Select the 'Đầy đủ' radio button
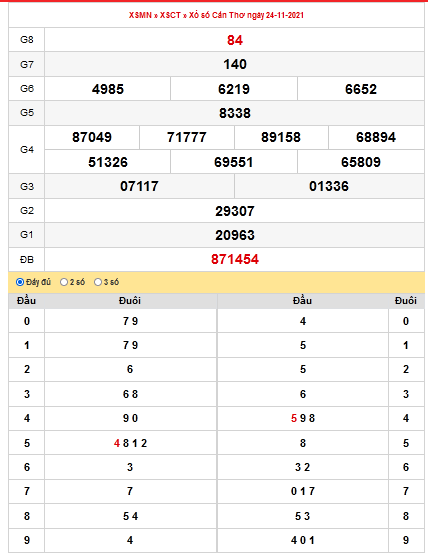 (20, 282)
